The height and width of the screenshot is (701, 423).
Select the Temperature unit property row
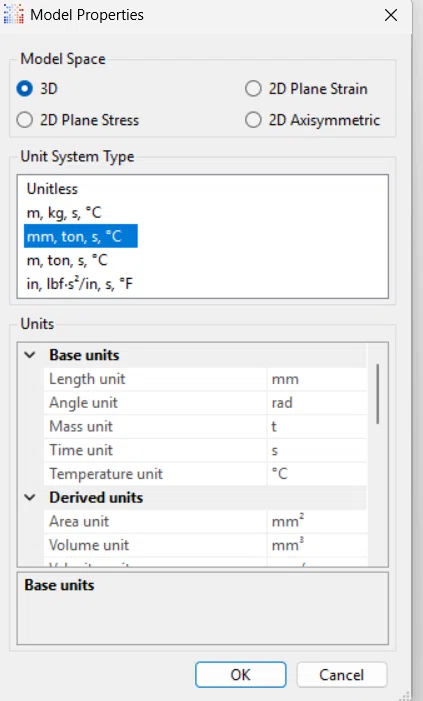tap(205, 474)
